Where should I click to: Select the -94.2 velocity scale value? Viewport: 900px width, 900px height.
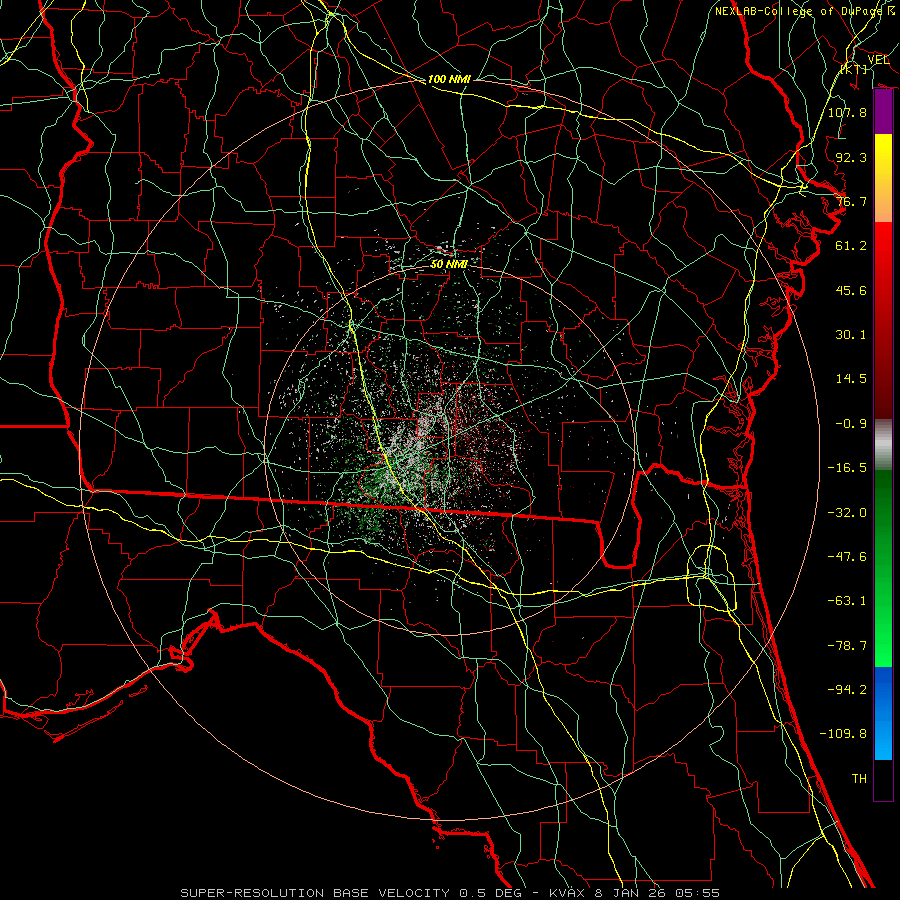point(847,690)
